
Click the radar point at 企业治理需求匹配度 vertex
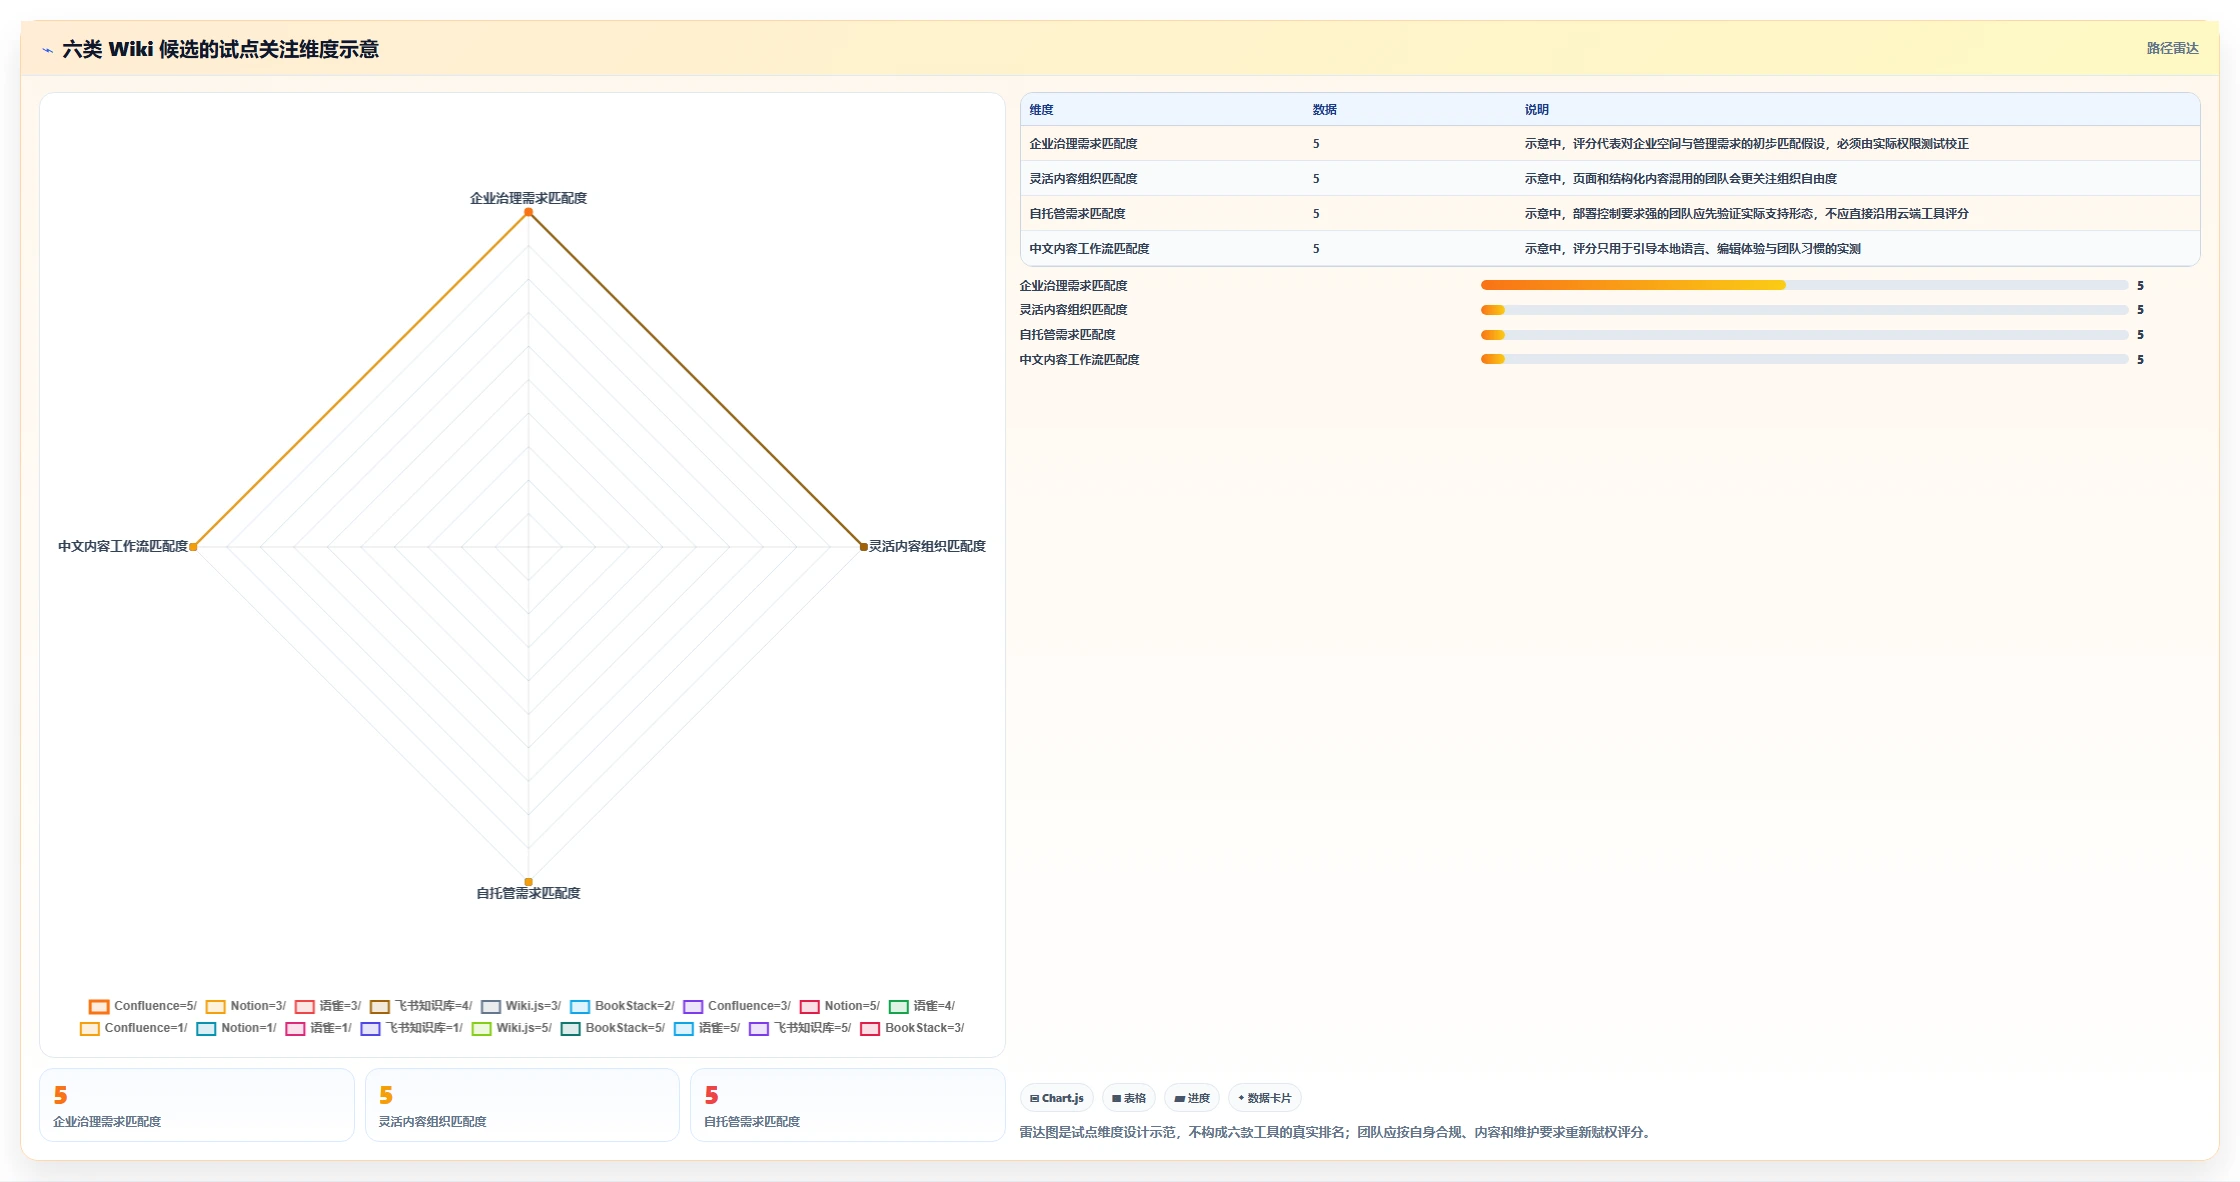click(x=528, y=212)
